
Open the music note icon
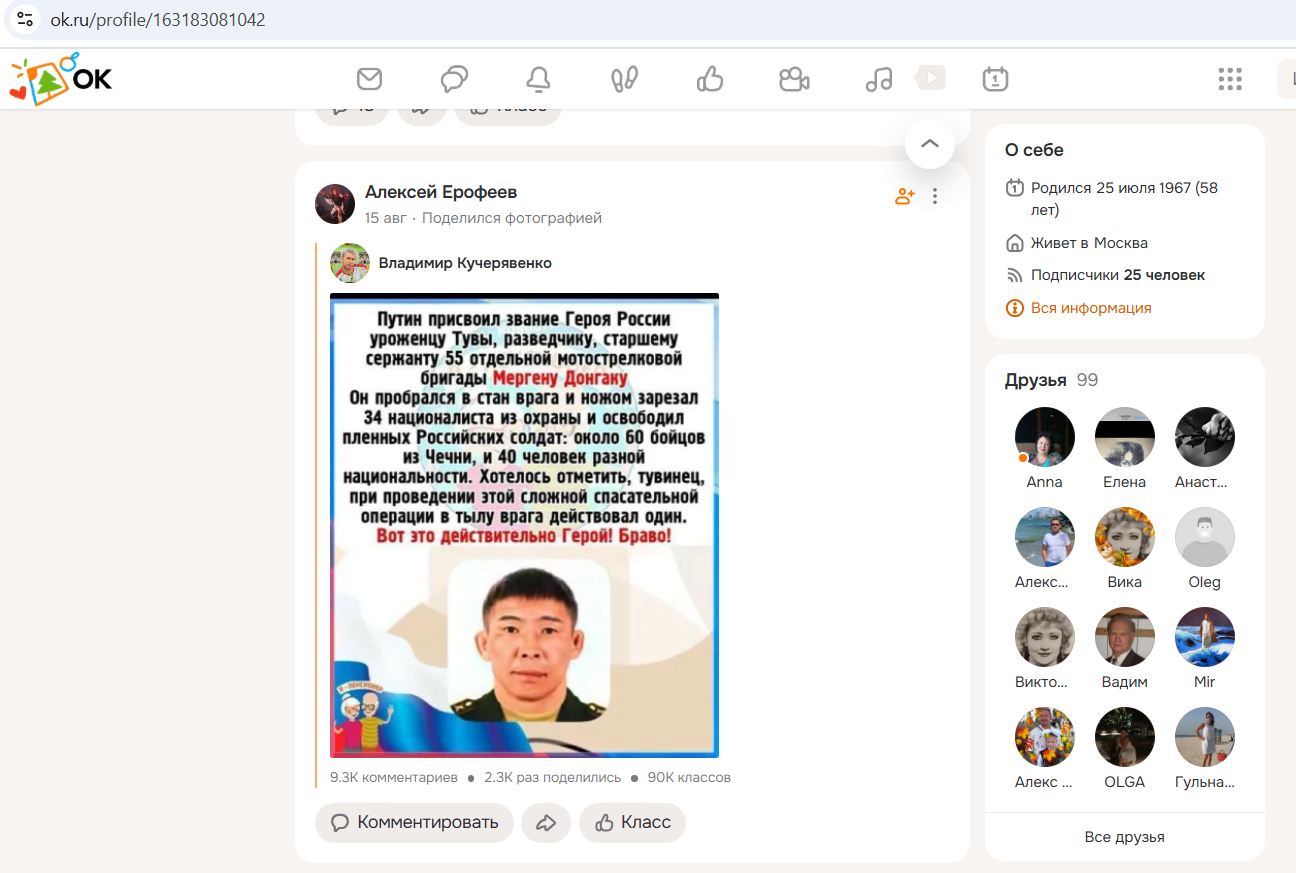[x=879, y=79]
